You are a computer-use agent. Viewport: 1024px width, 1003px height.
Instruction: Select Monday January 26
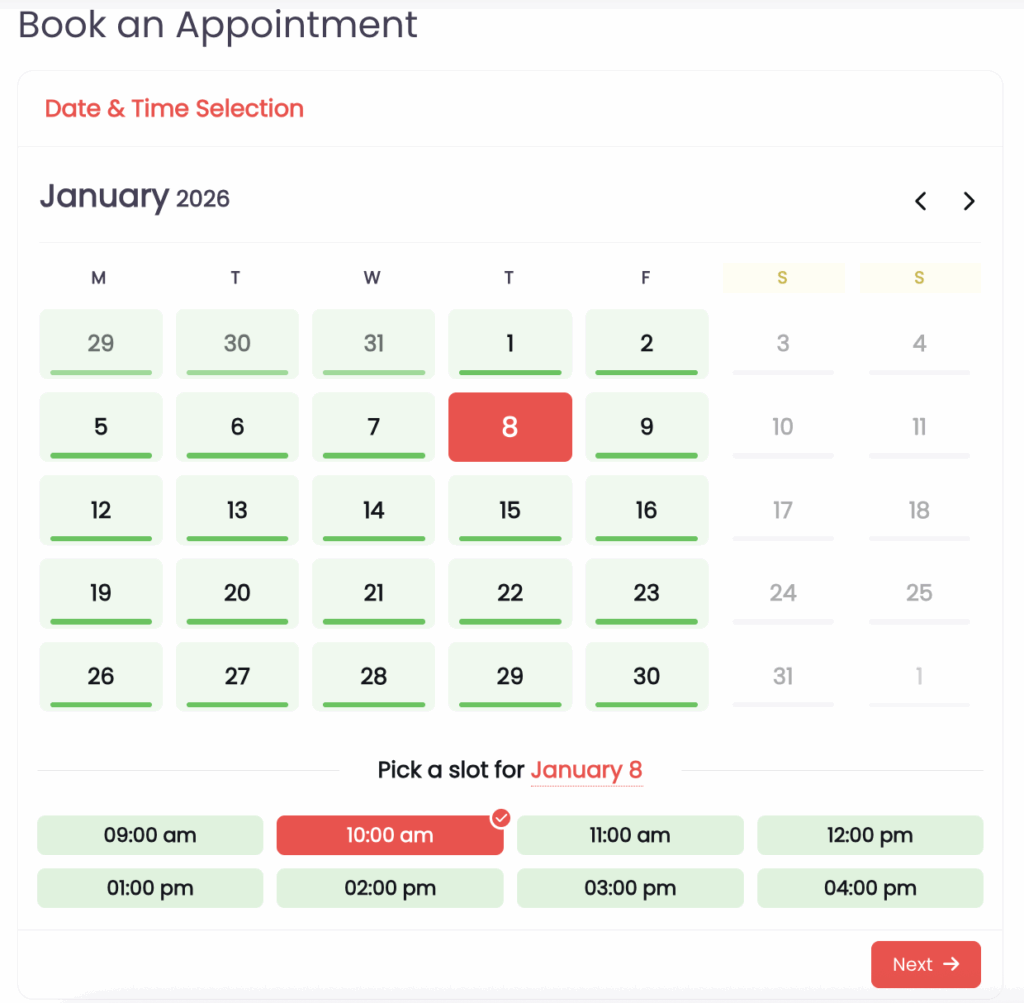click(100, 676)
